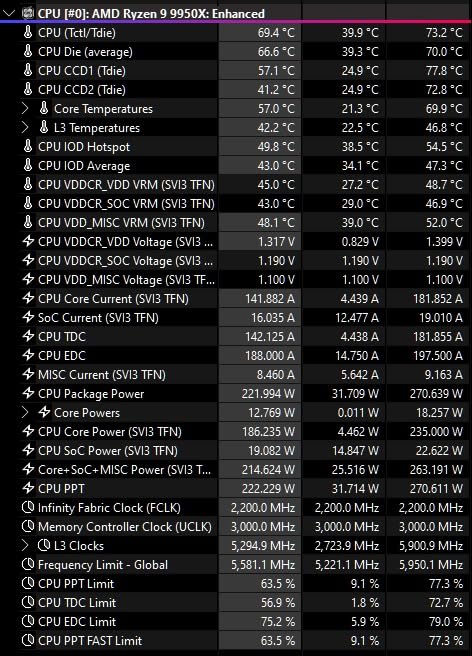This screenshot has width=472, height=656.
Task: Click lightning icon beside CPU EDC
Action: (x=28, y=355)
